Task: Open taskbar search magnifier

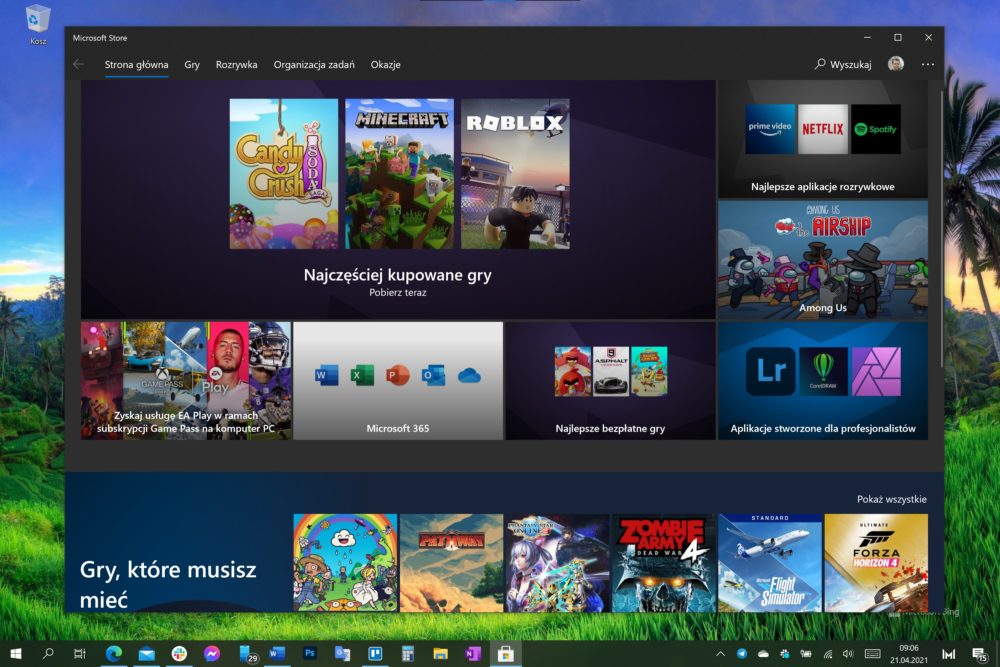Action: tap(48, 654)
